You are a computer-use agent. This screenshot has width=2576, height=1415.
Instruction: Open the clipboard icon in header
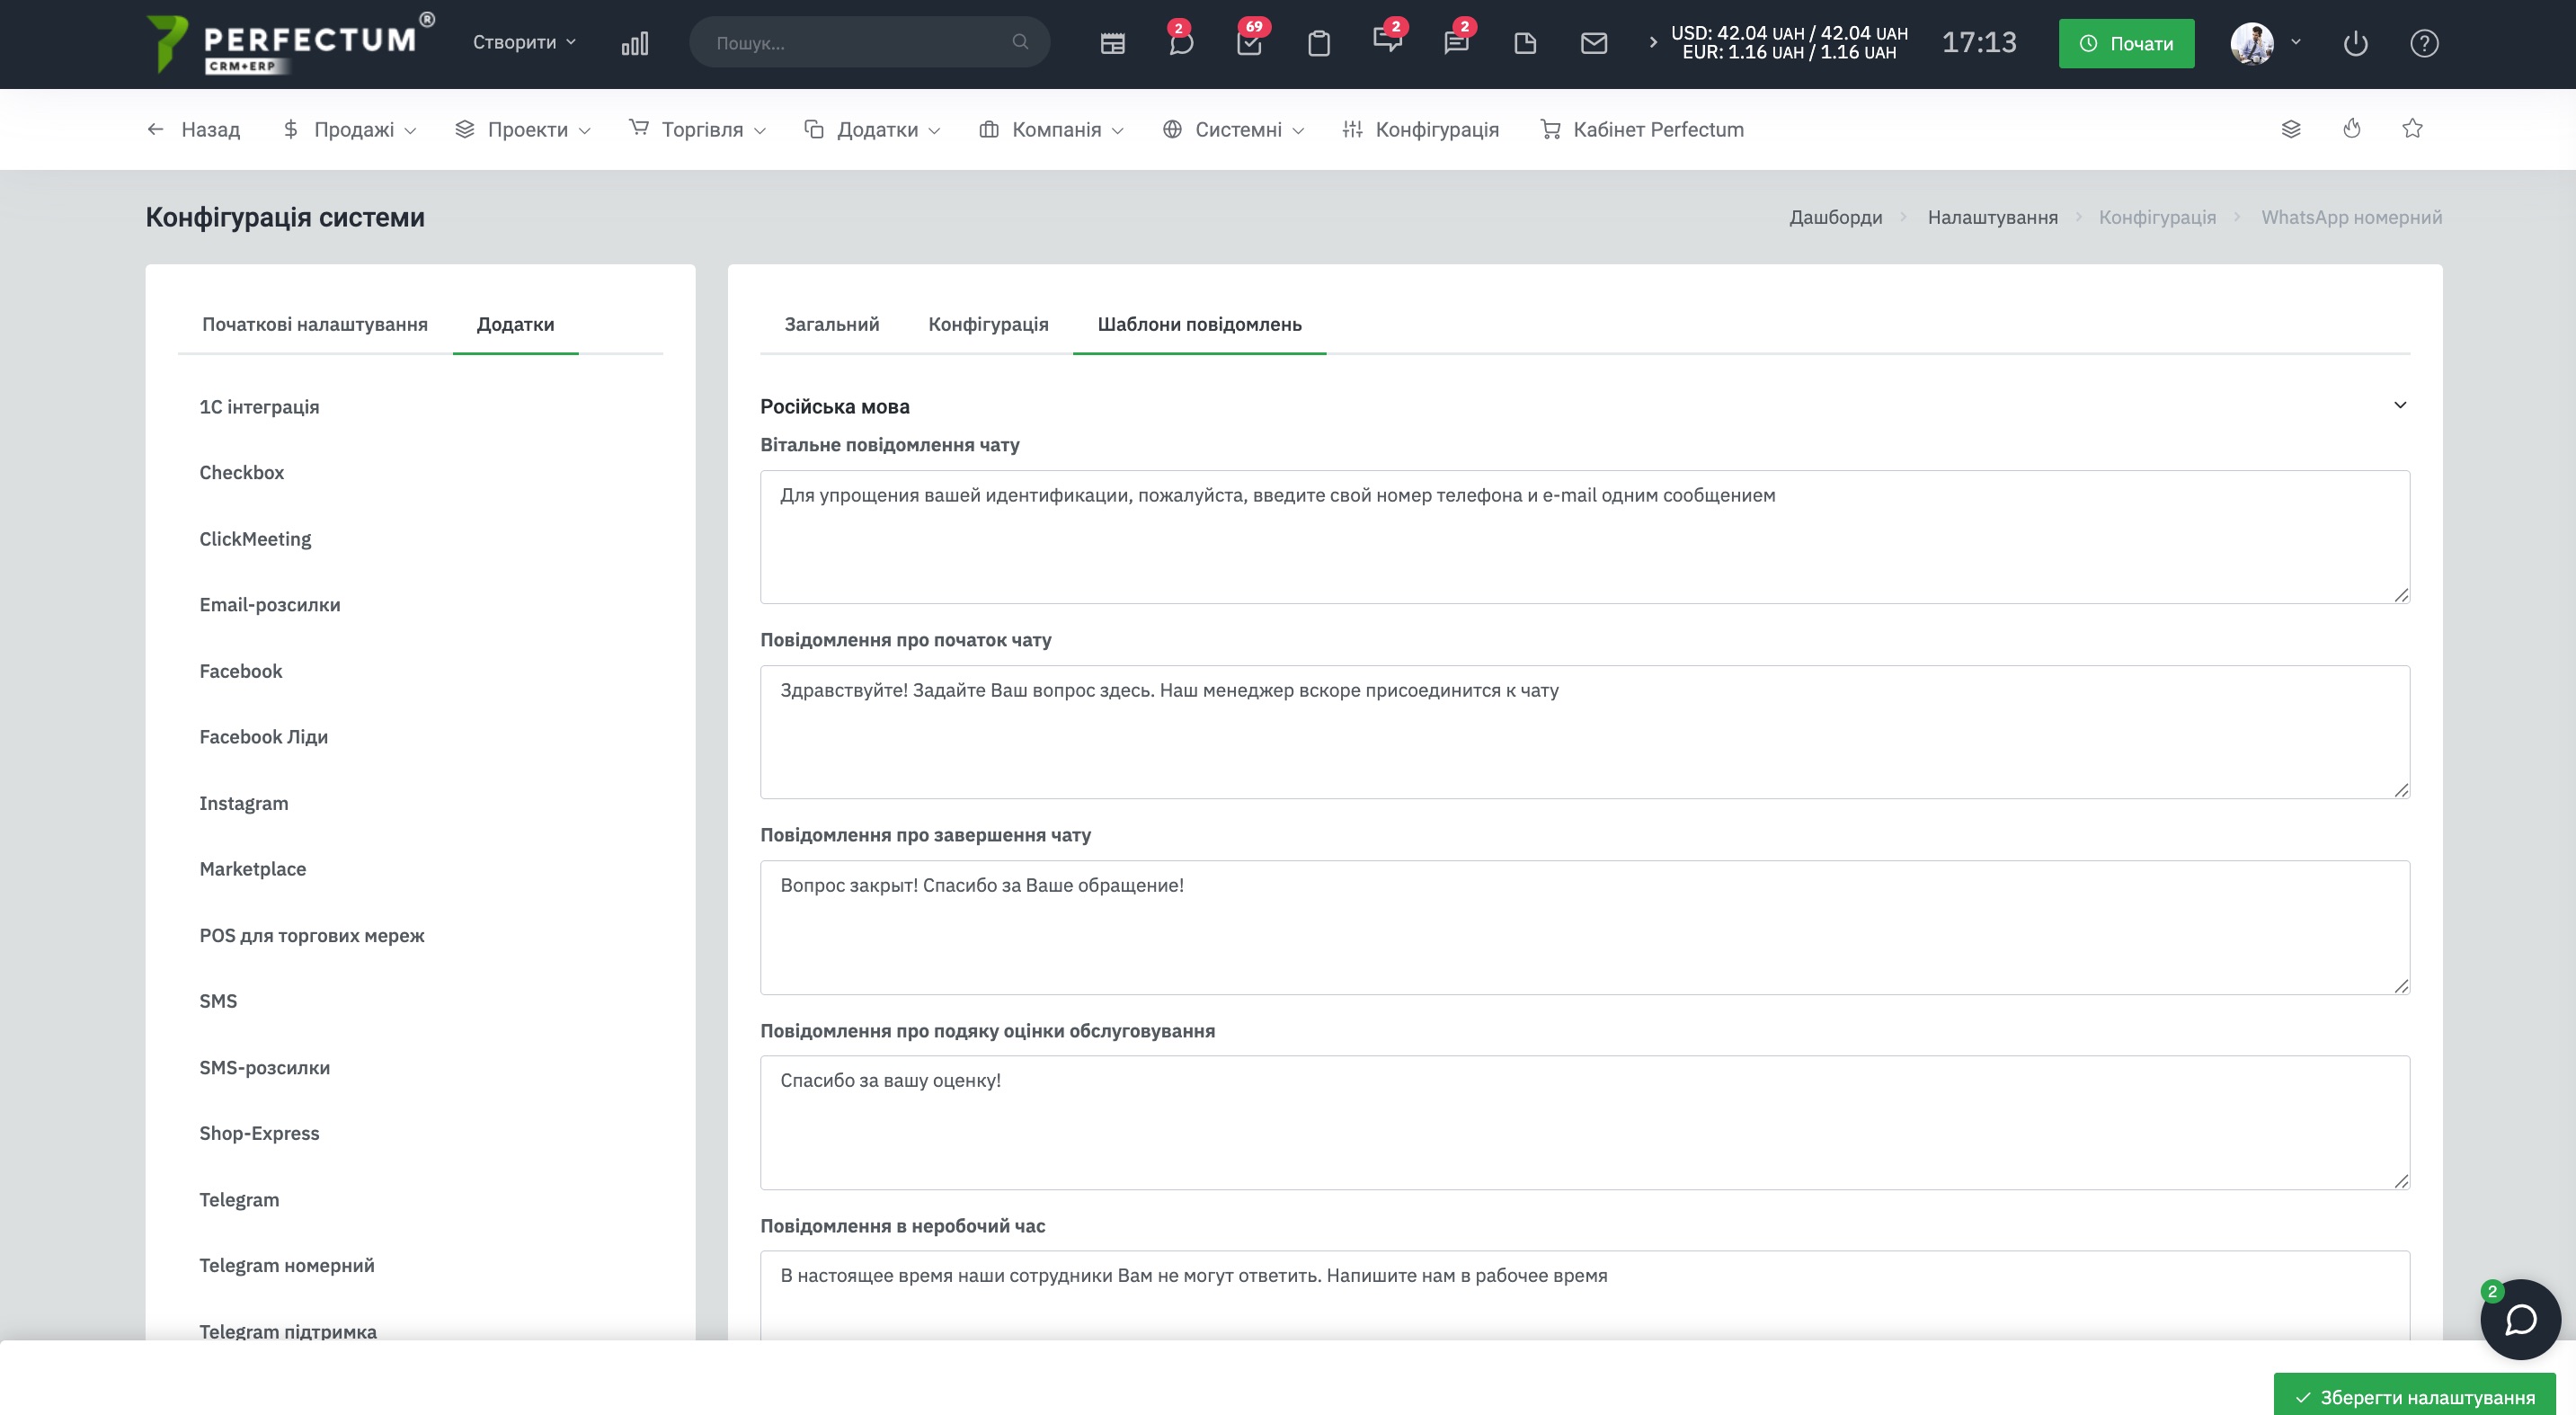pyautogui.click(x=1318, y=43)
